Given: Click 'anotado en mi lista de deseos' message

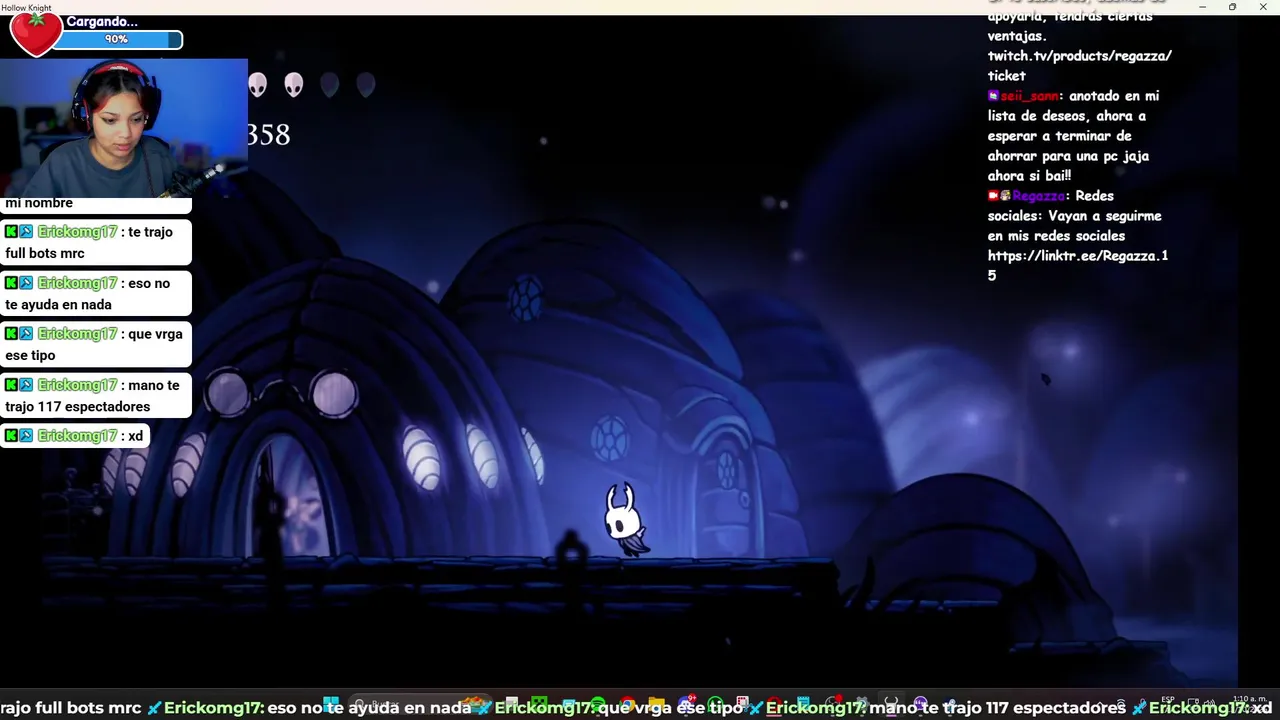Looking at the screenshot, I should coord(1074,136).
